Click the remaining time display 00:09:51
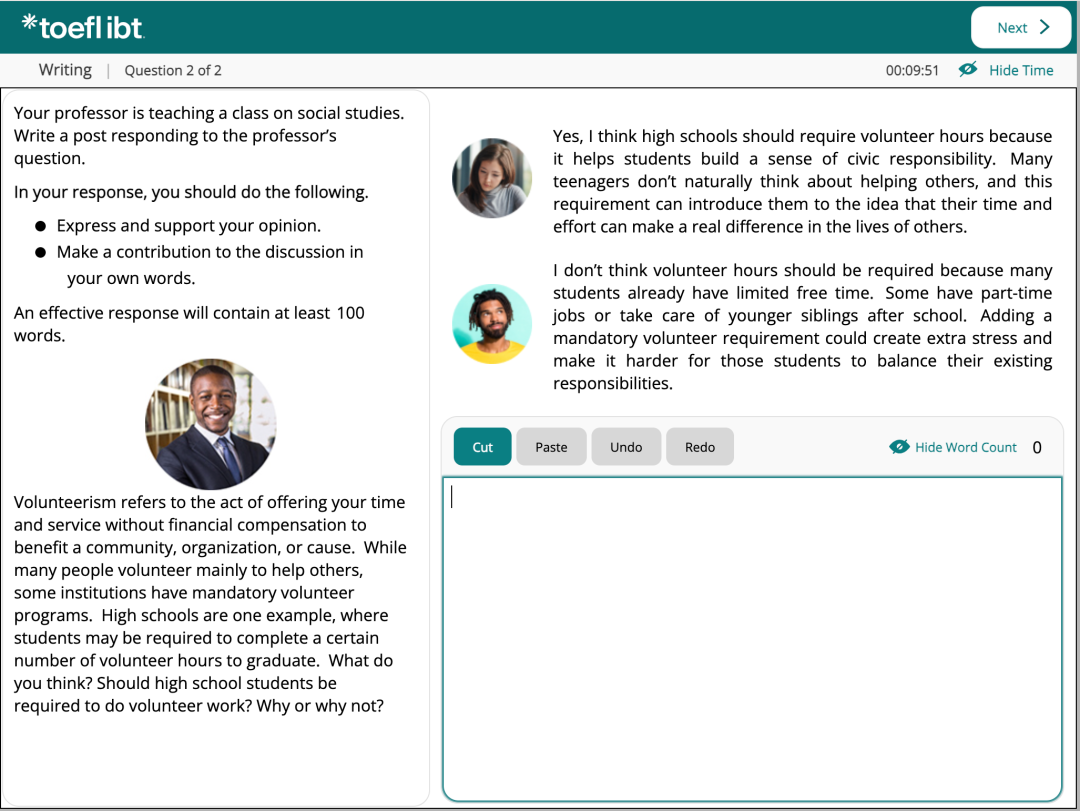The width and height of the screenshot is (1080, 811). point(912,70)
